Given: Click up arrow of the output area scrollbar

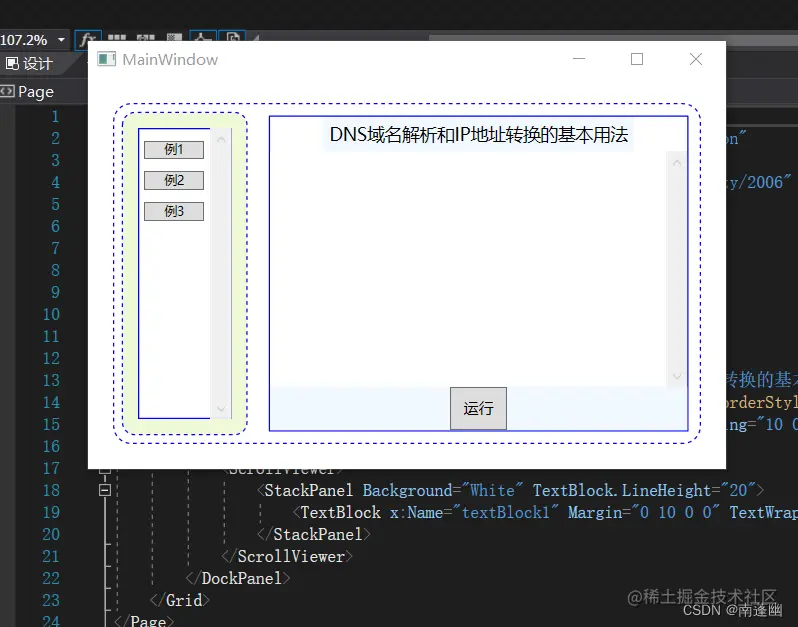Looking at the screenshot, I should [677, 163].
